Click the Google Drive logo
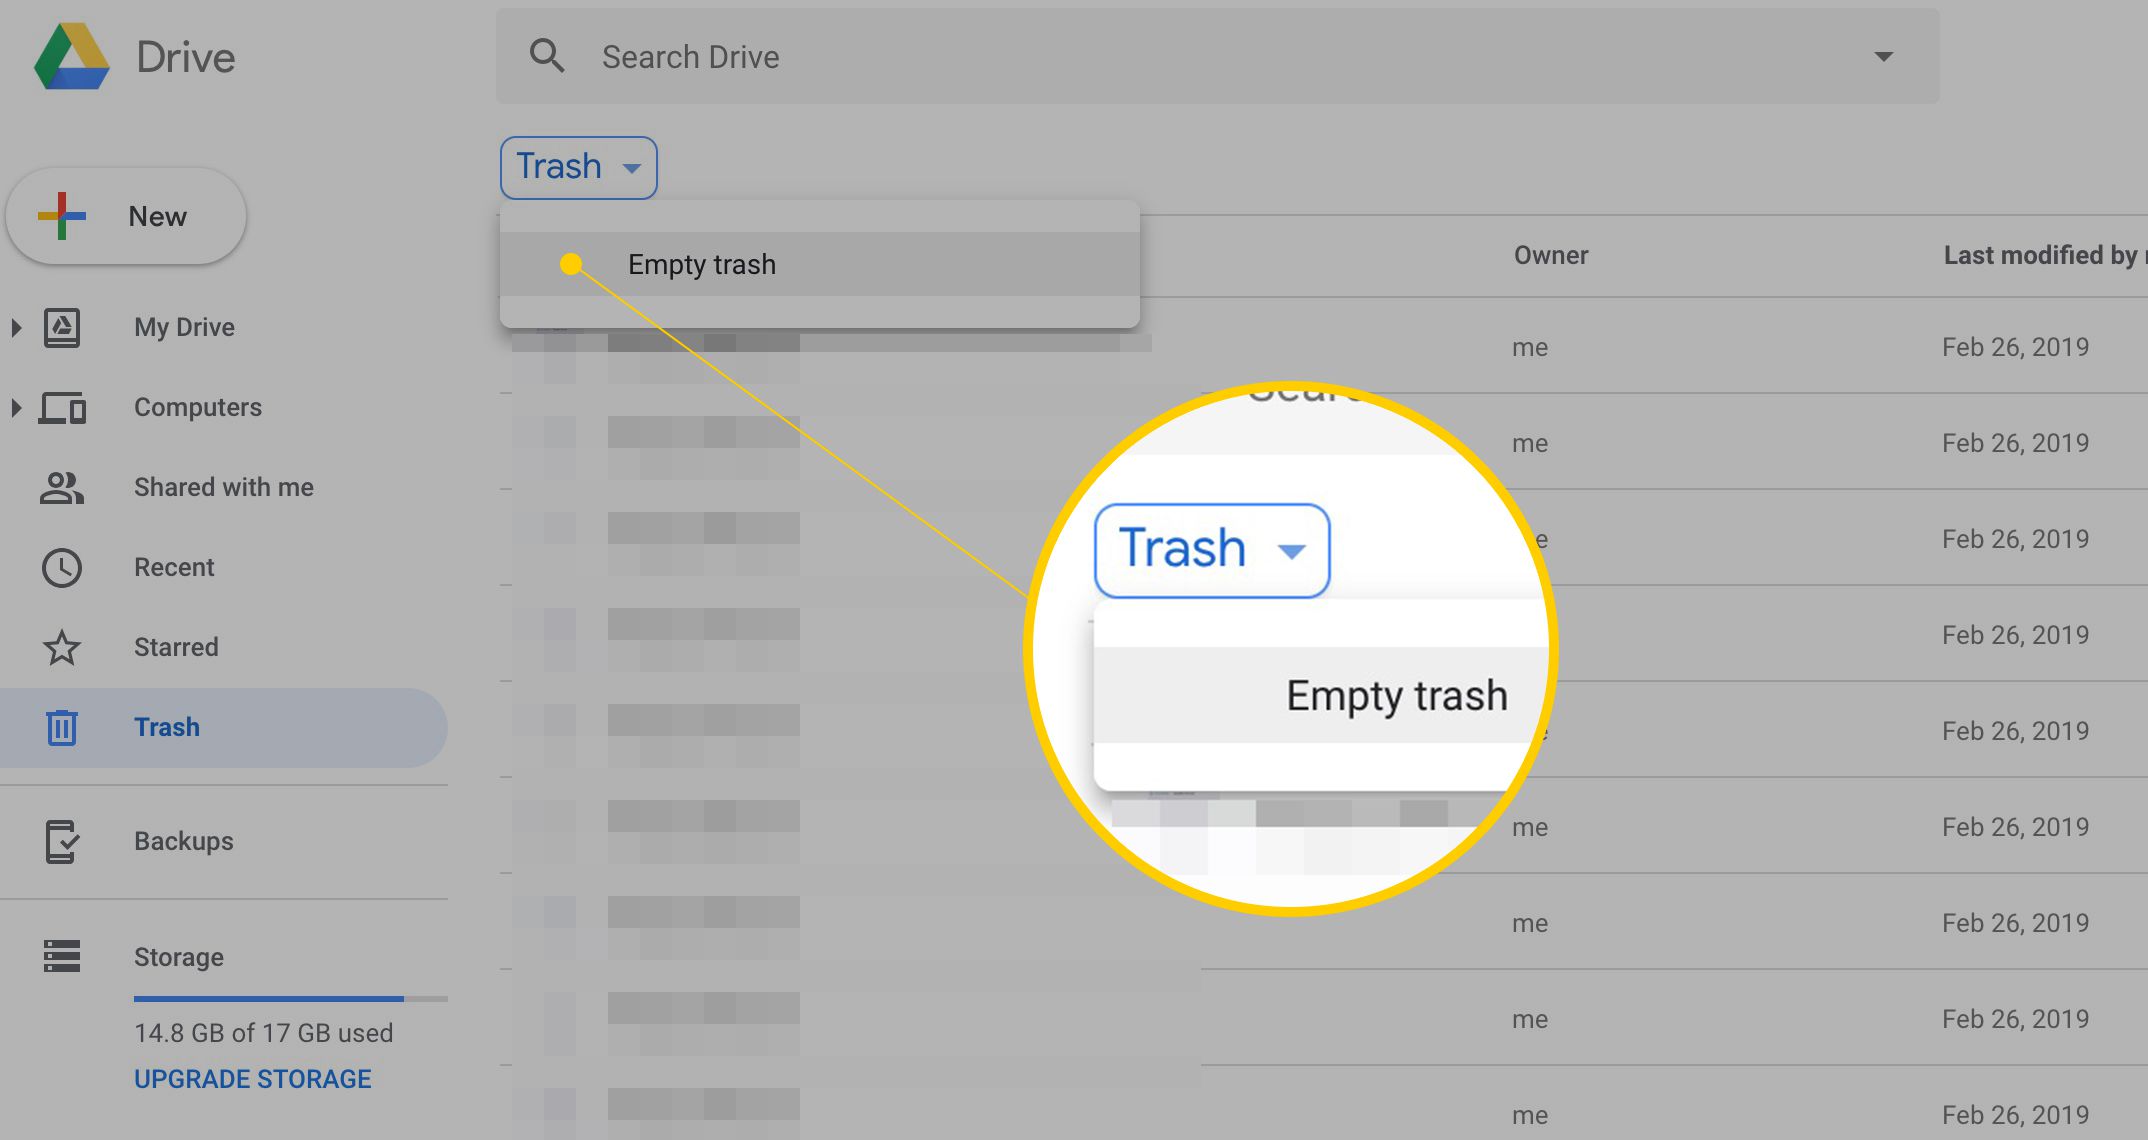The width and height of the screenshot is (2148, 1140). coord(72,57)
